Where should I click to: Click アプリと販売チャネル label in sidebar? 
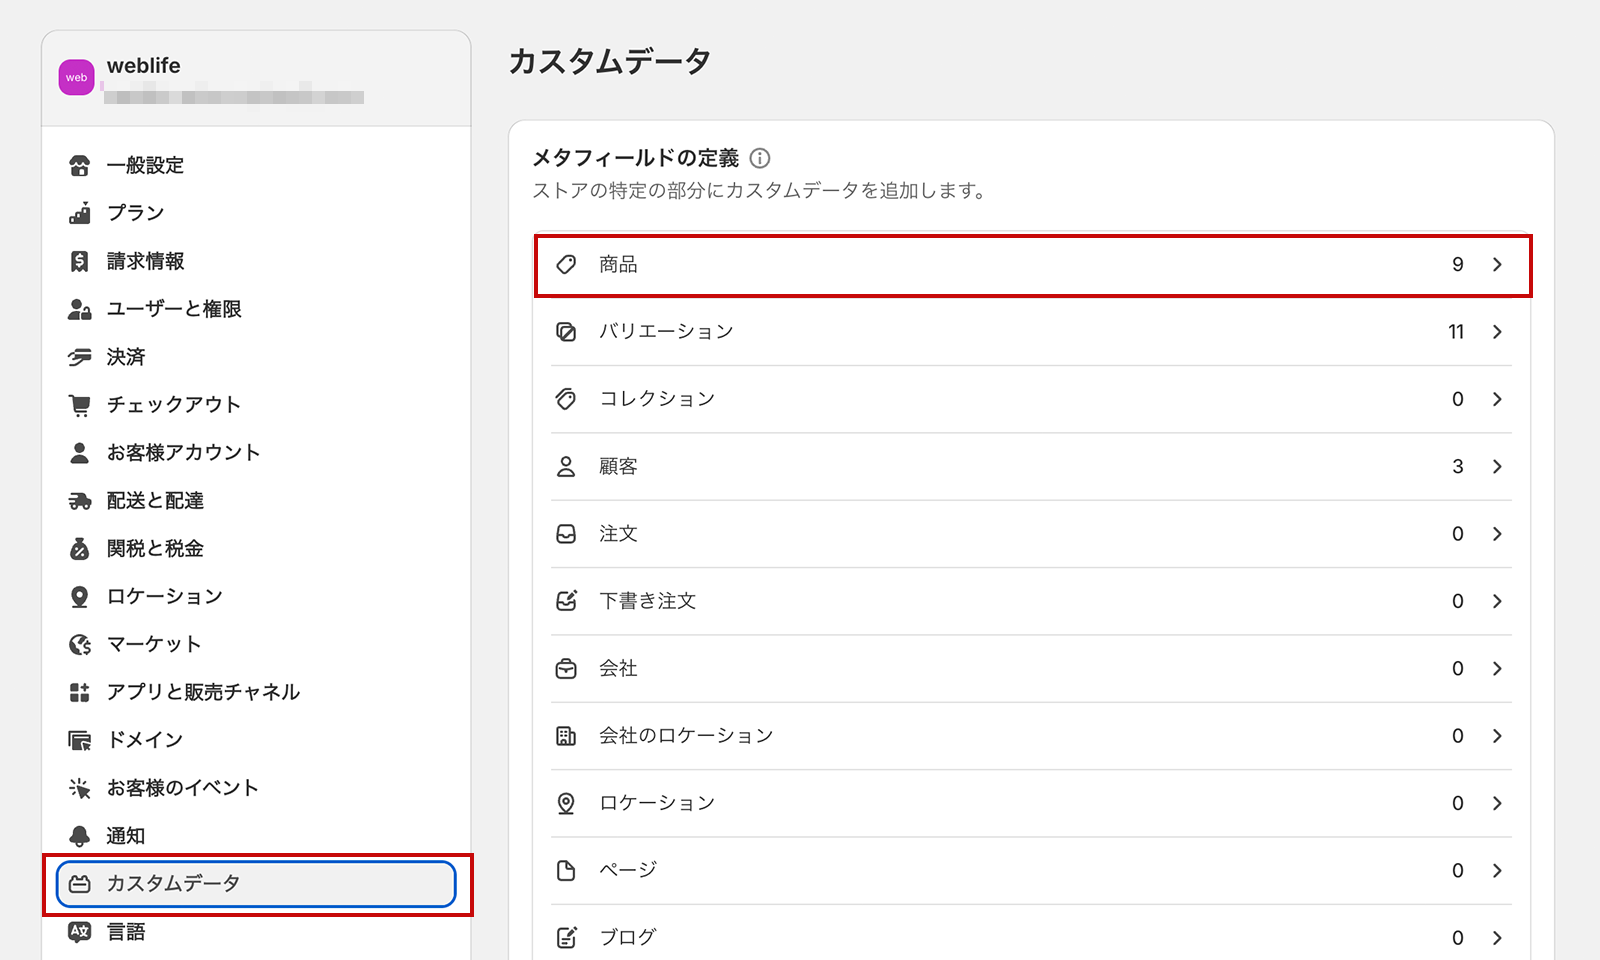click(203, 692)
